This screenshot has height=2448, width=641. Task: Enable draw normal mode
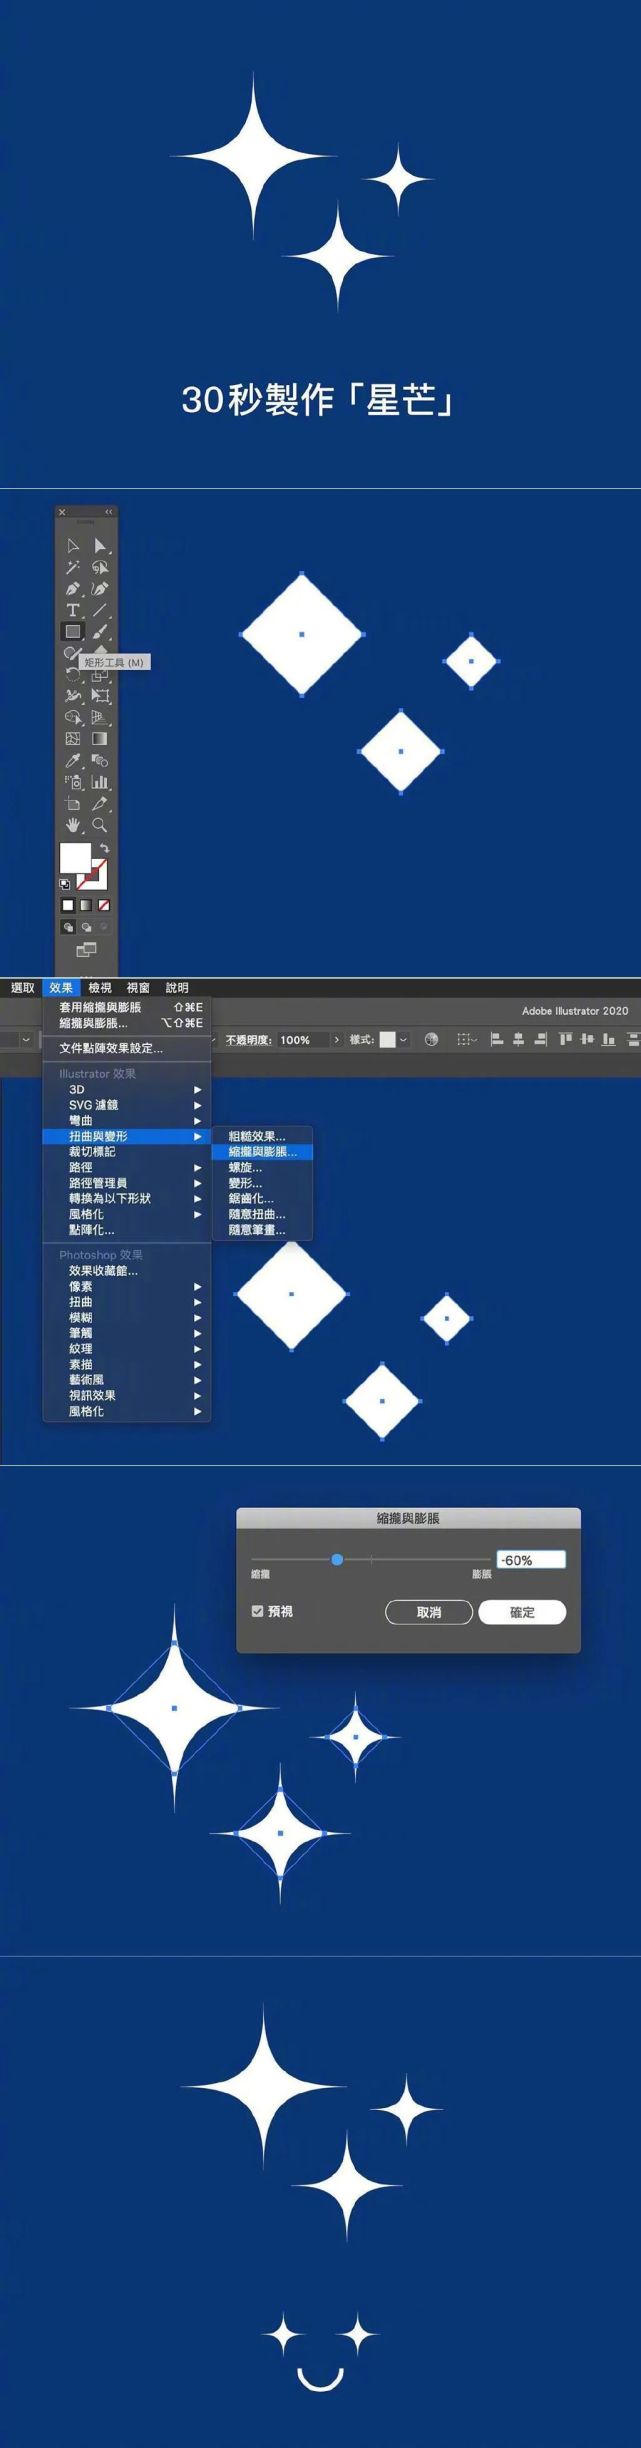[x=68, y=927]
